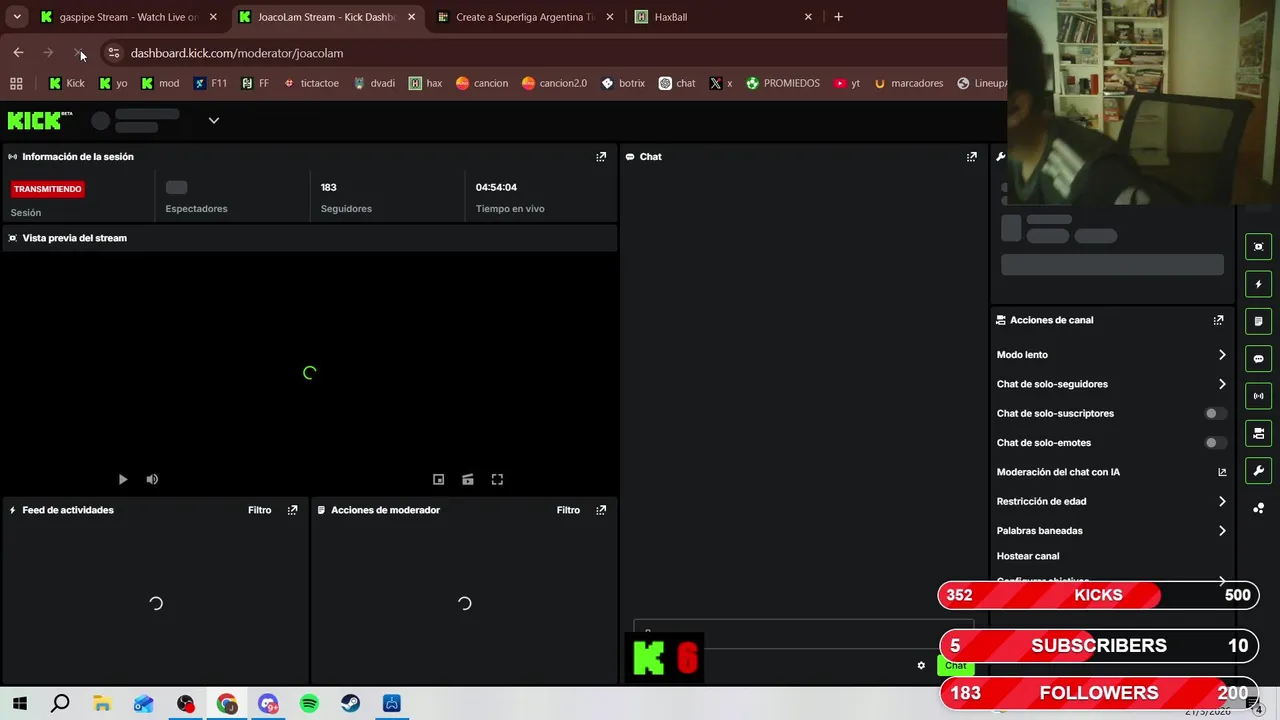1280x720 pixels.
Task: Make the stream preview fullscreen
Action: [x=497, y=480]
